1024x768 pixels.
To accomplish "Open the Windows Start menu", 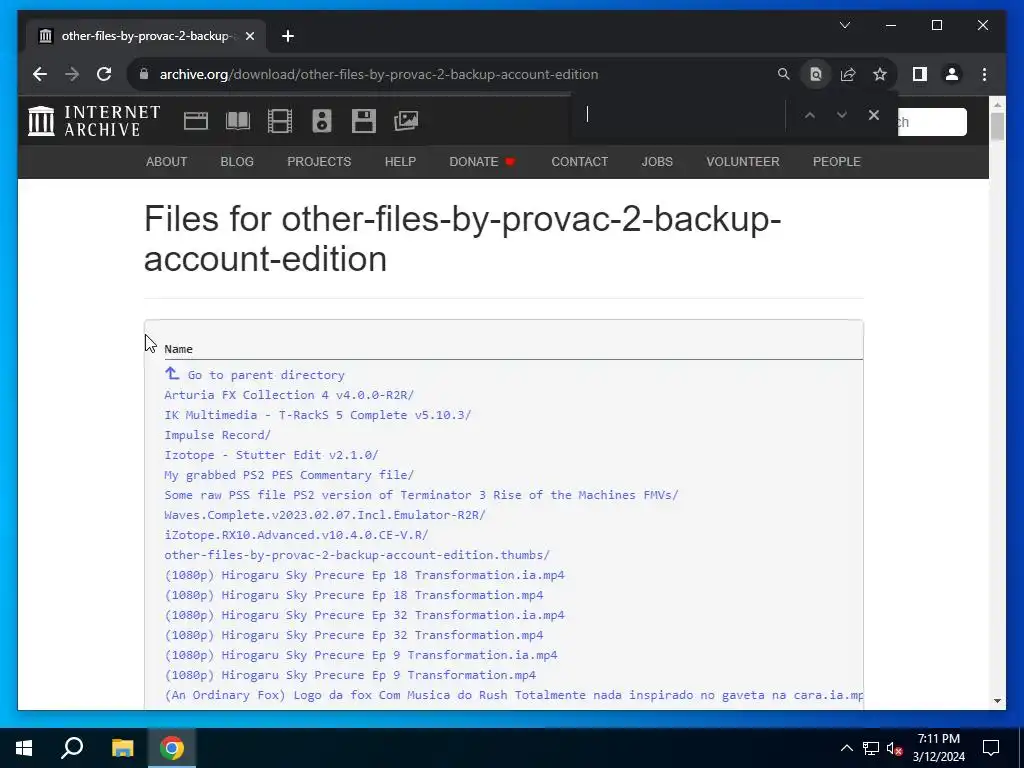I will [24, 748].
